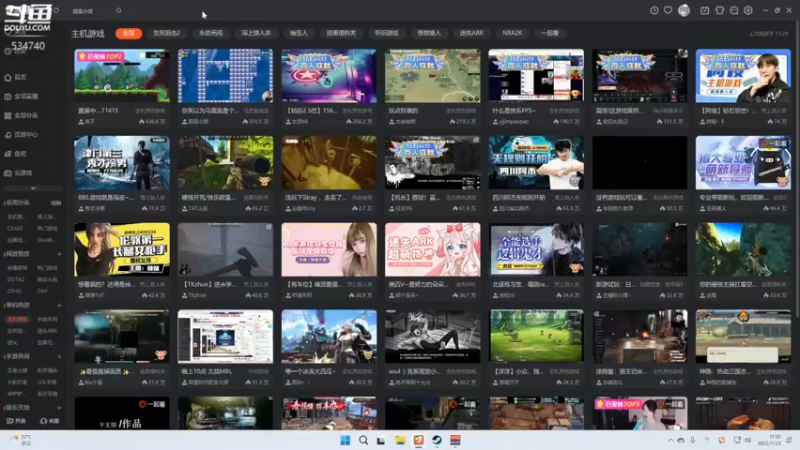800x450 pixels.
Task: Open the skin (shirt) icon
Action: [719, 10]
